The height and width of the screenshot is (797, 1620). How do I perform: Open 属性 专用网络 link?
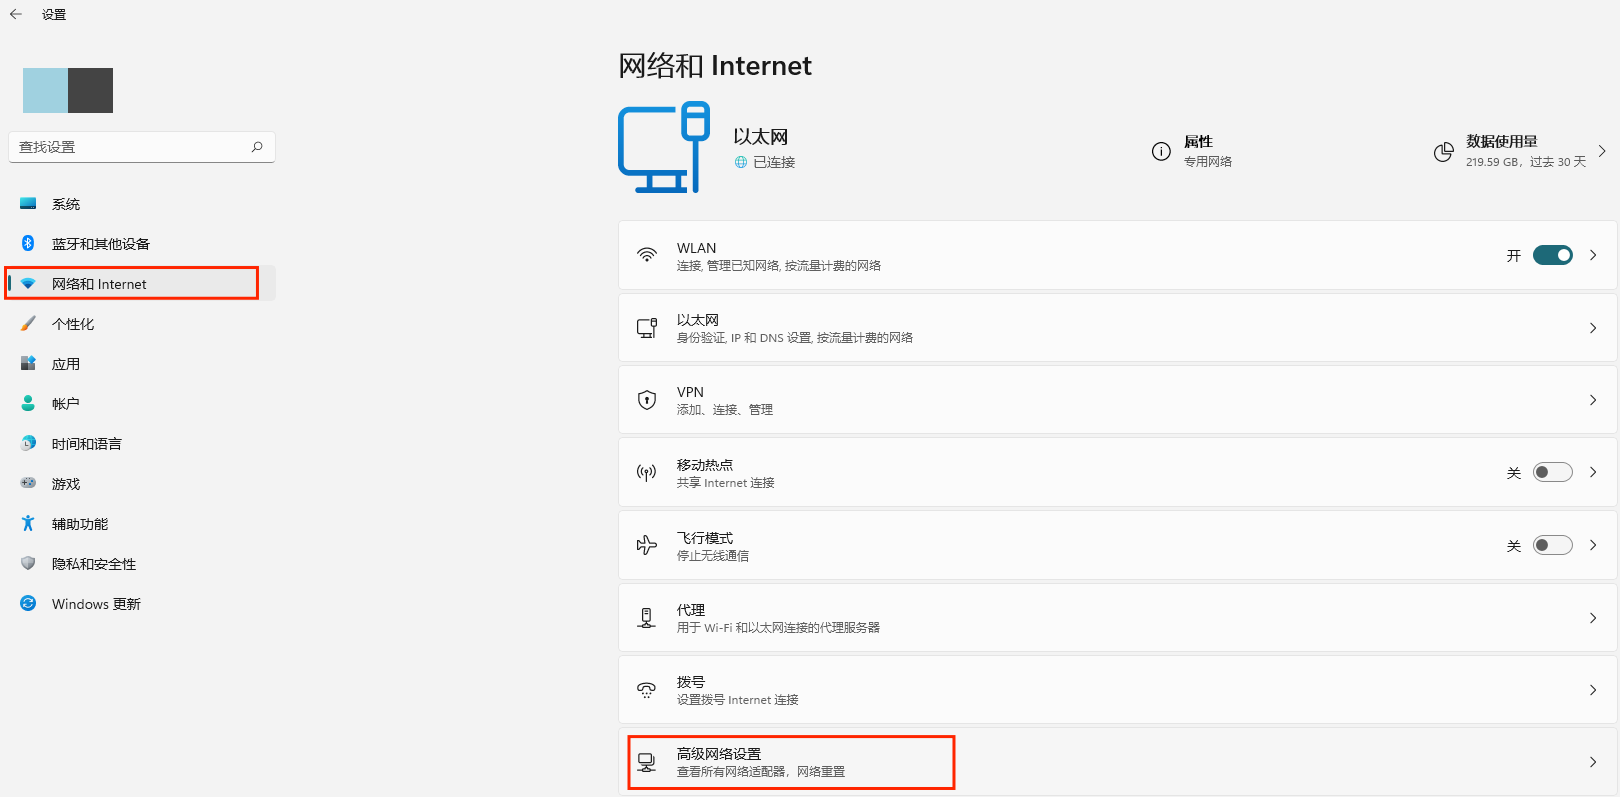(1192, 151)
